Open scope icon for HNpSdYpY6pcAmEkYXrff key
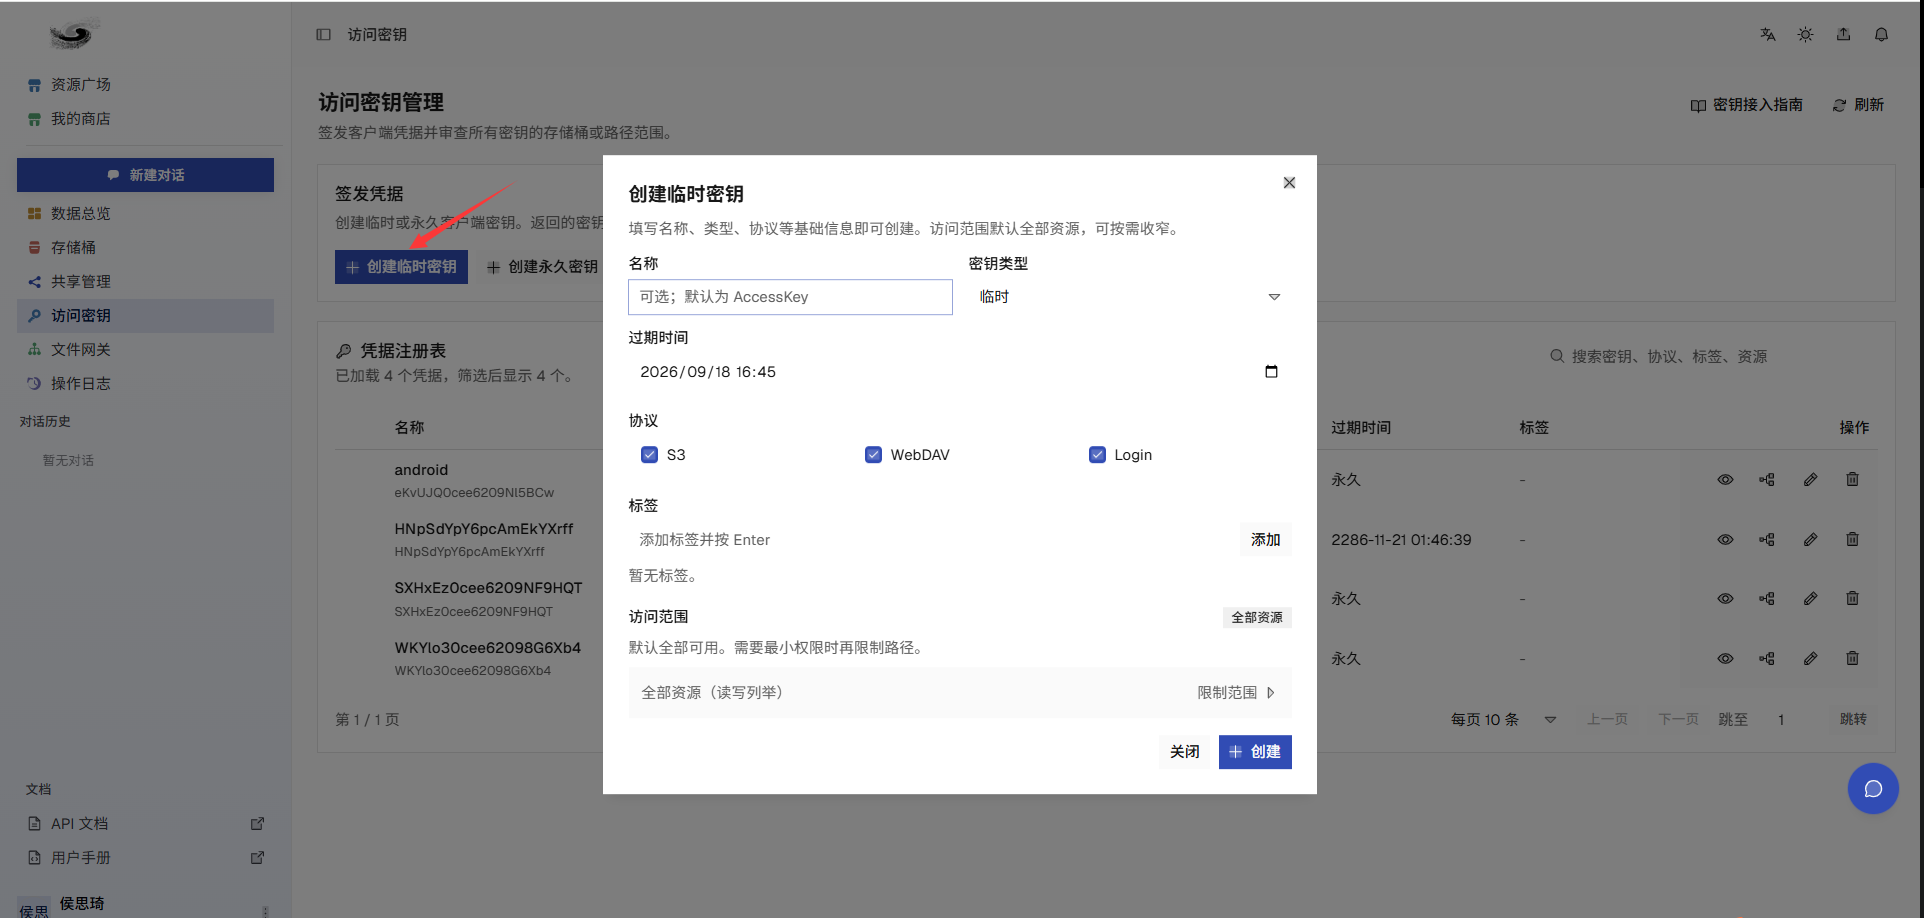This screenshot has width=1924, height=918. [x=1767, y=539]
